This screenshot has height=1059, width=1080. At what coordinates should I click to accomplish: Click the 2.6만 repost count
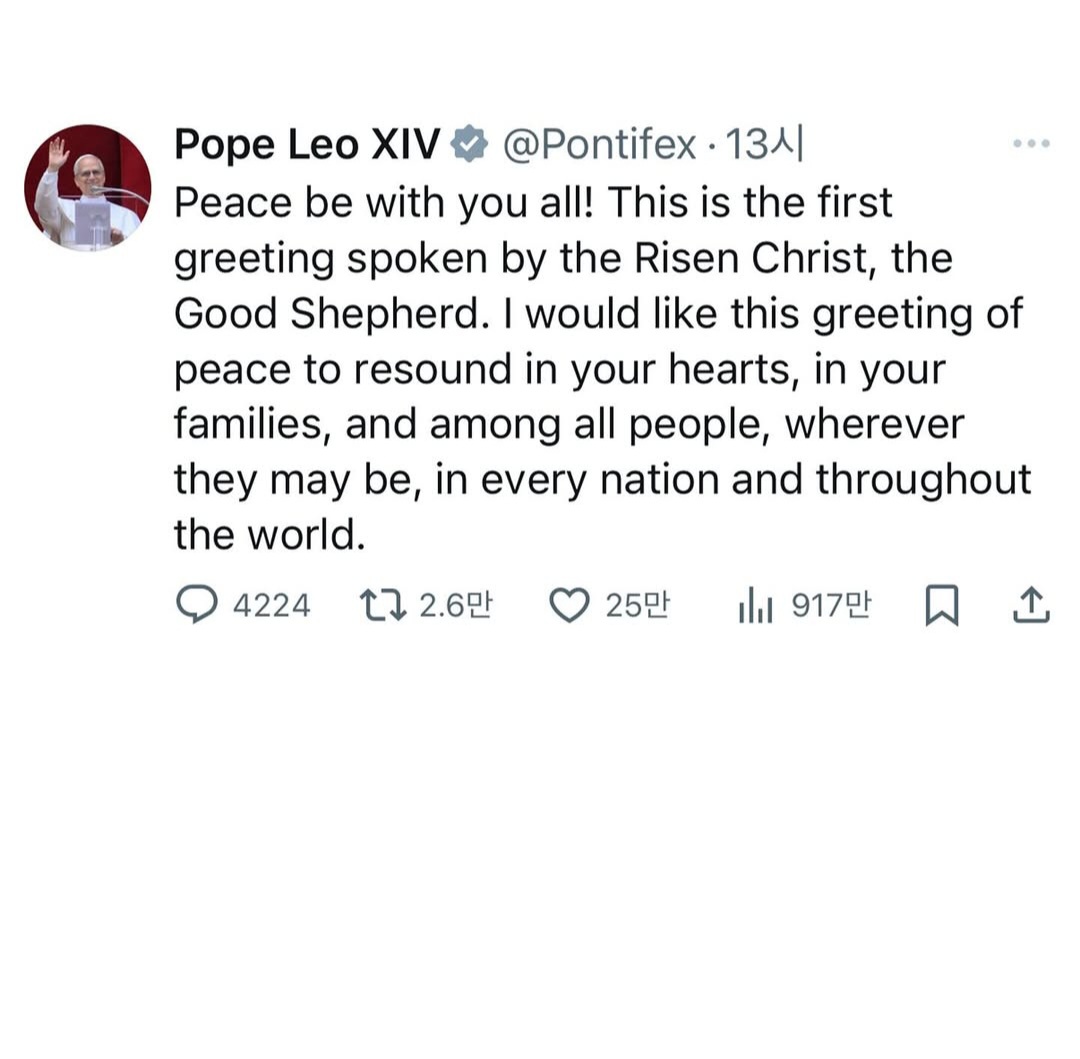455,606
